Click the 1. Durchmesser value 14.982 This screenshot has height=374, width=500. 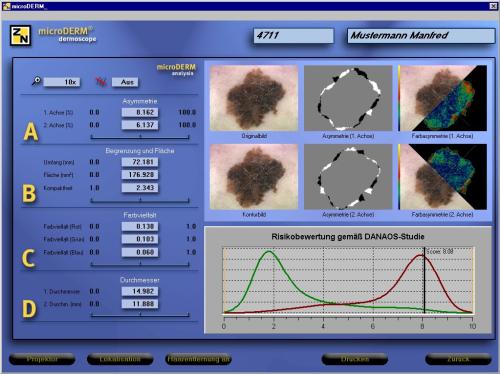pos(140,291)
